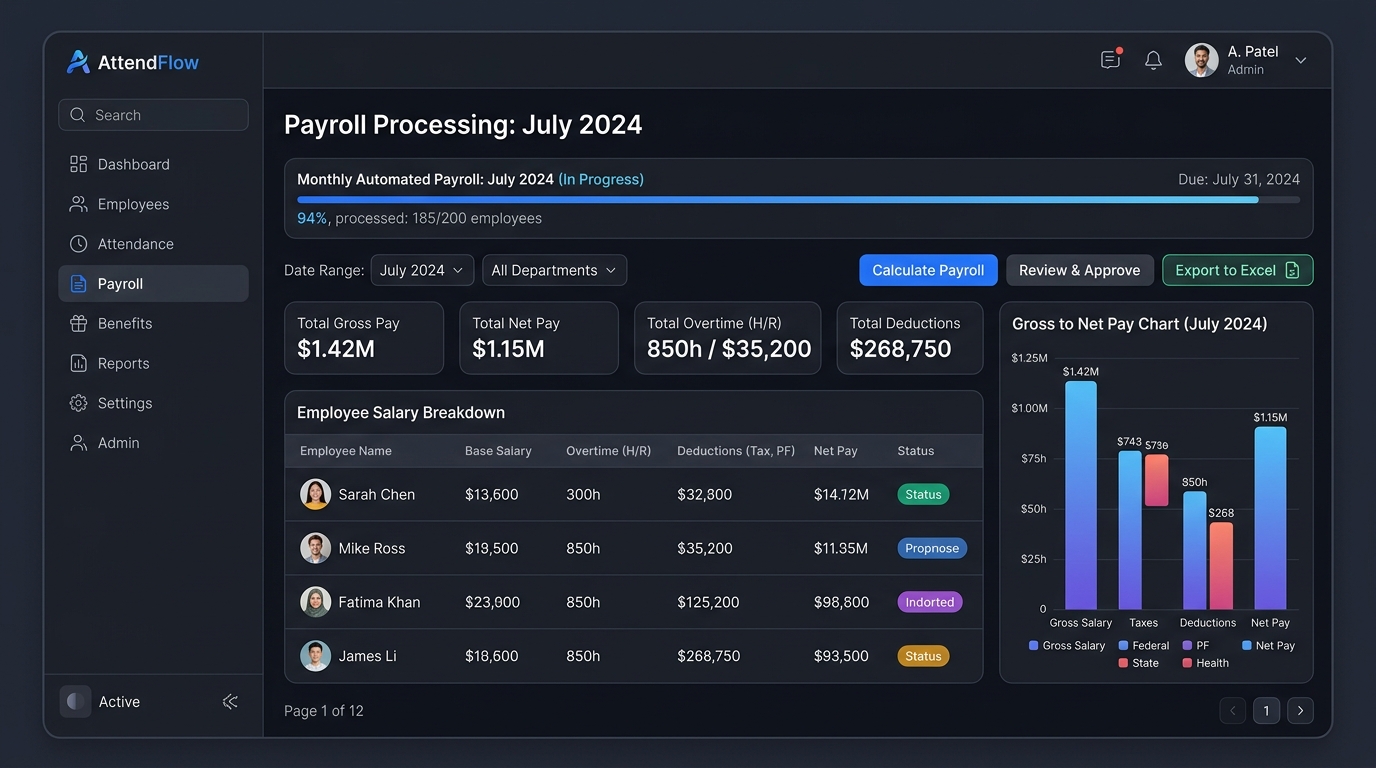Click the Net Pay column header
The height and width of the screenshot is (768, 1376).
point(836,451)
